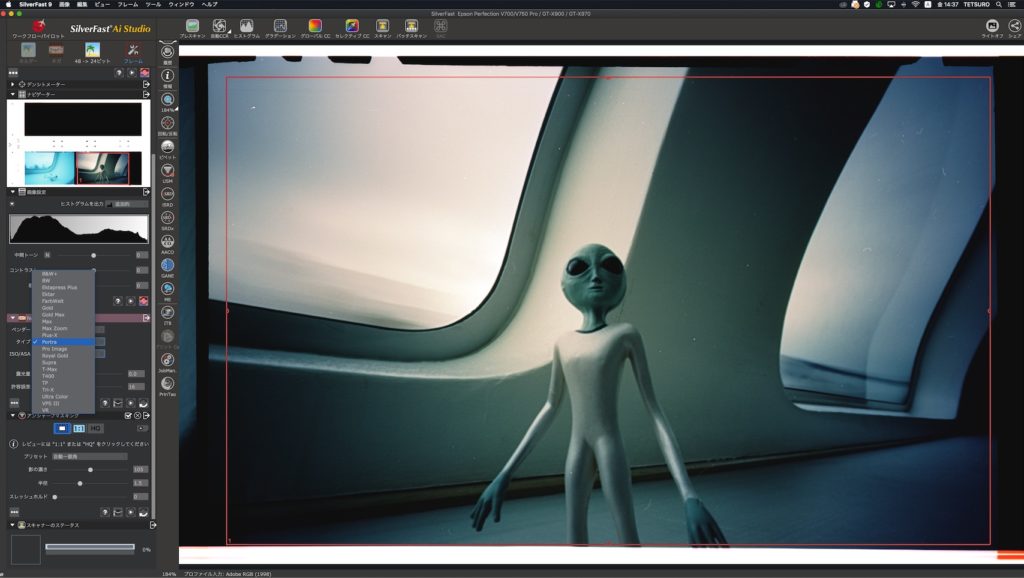Open the セレクティブ CC tool
The height and width of the screenshot is (578, 1024).
351,26
